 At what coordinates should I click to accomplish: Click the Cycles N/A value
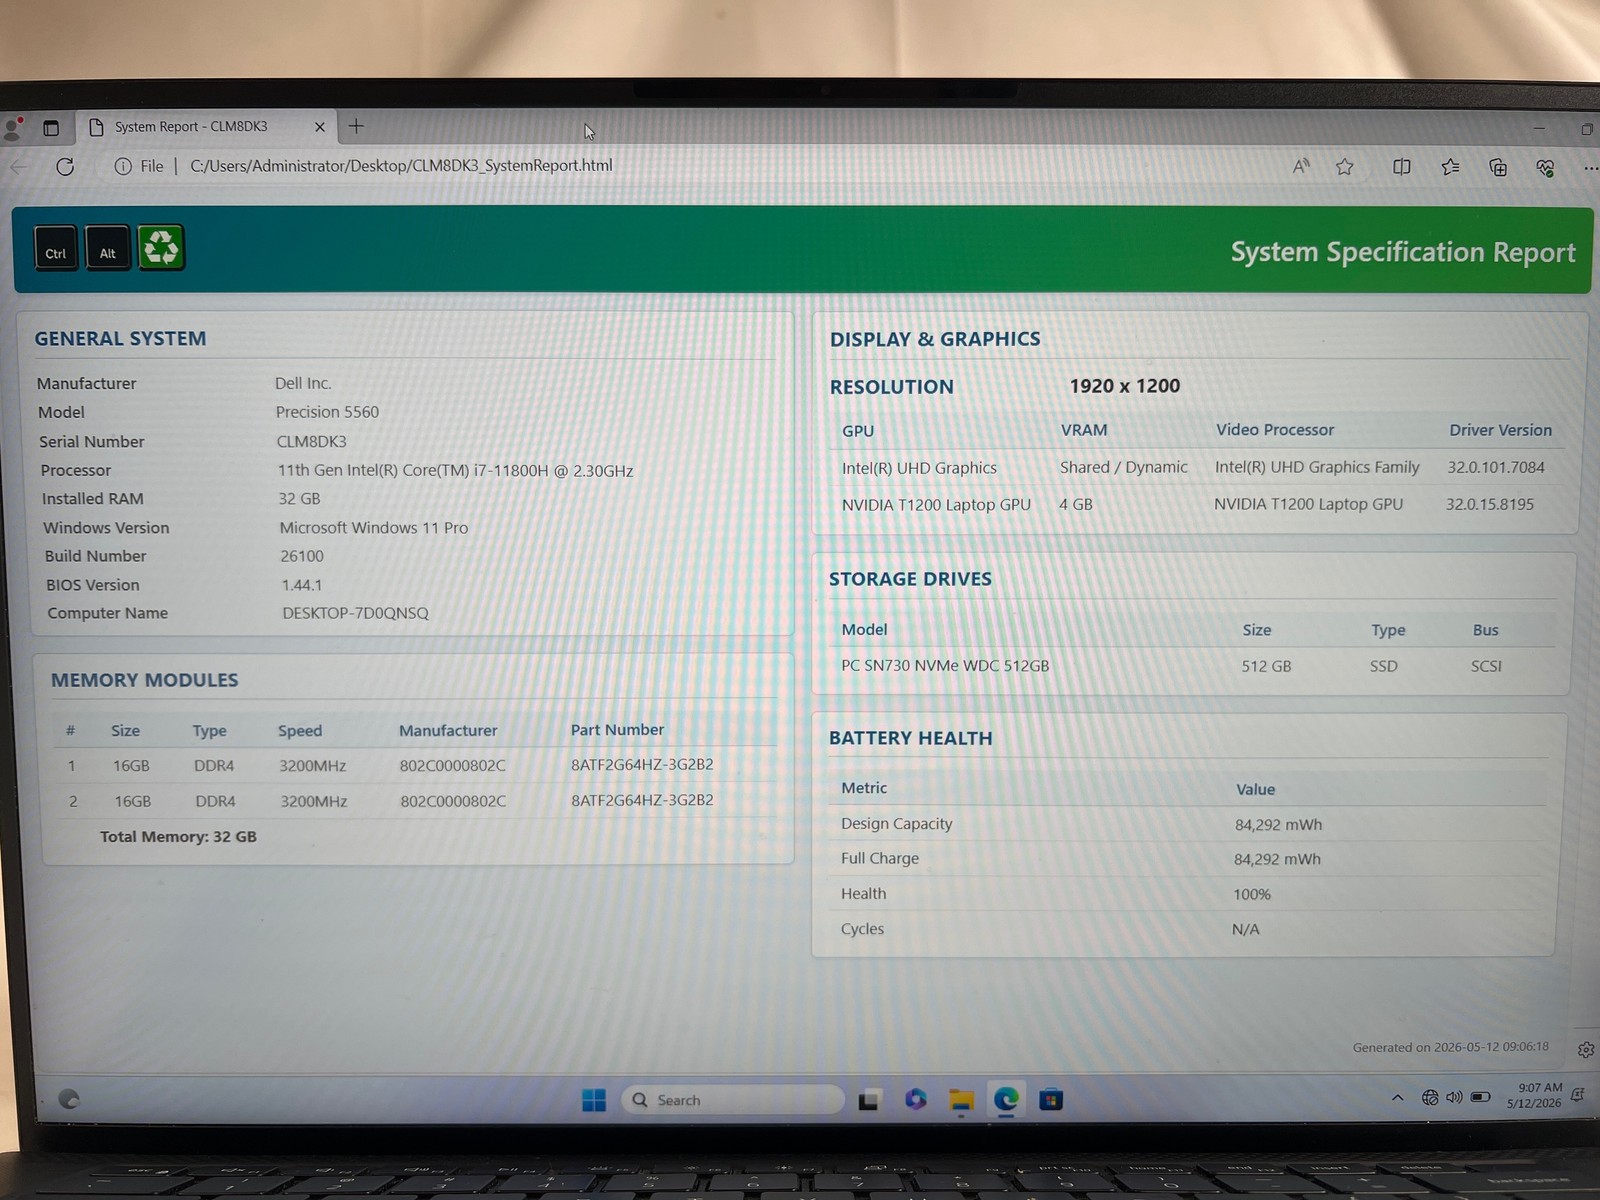1246,929
